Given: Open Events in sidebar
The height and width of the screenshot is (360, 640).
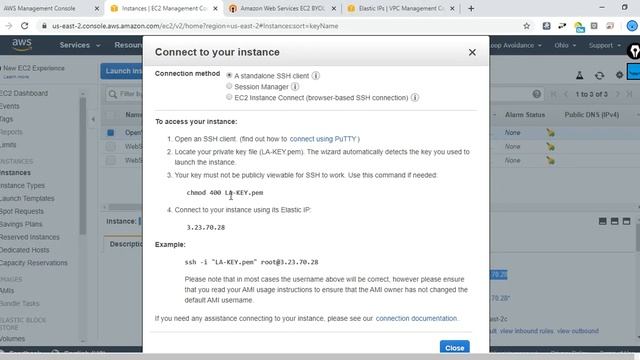Looking at the screenshot, I should (10, 106).
